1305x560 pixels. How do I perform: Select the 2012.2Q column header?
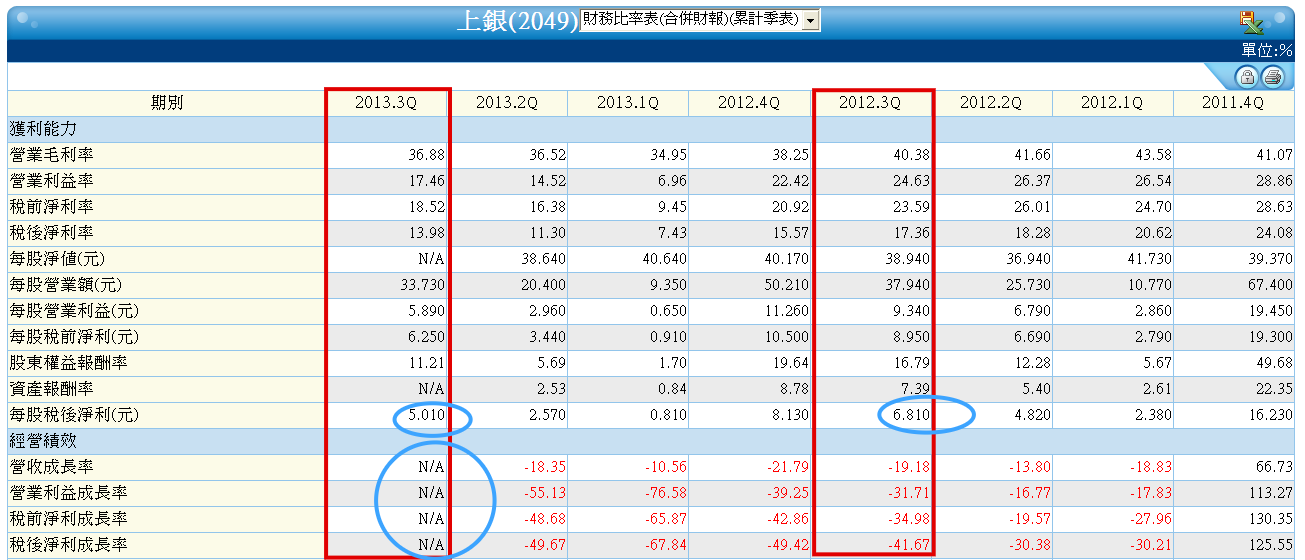point(991,103)
